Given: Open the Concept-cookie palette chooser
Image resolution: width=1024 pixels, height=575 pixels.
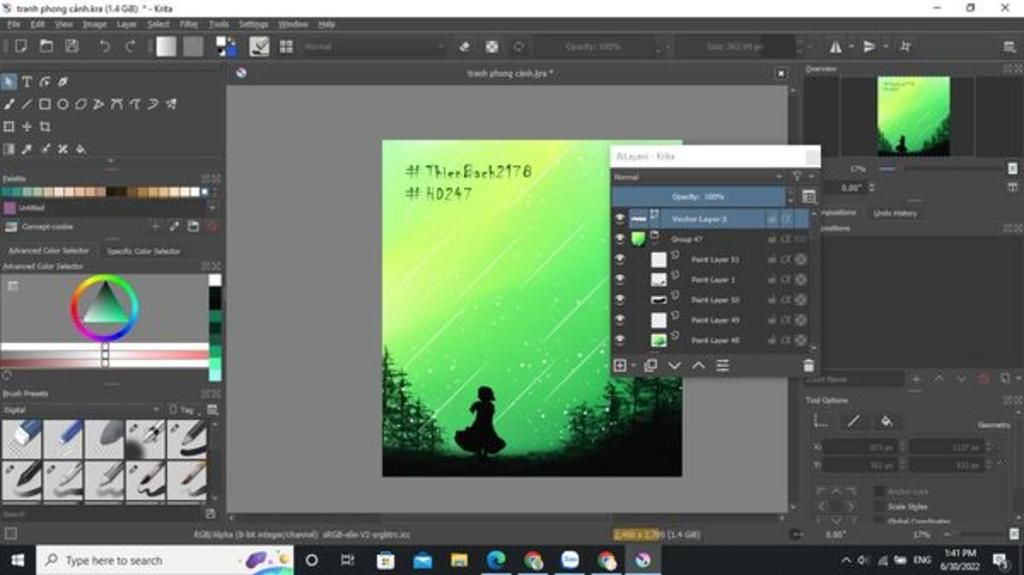Looking at the screenshot, I should pyautogui.click(x=10, y=227).
